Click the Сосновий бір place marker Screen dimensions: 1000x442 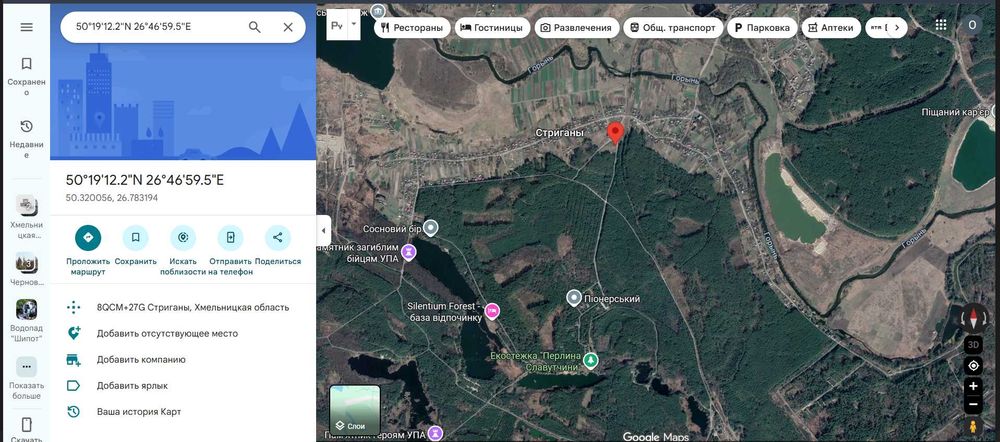tap(432, 228)
